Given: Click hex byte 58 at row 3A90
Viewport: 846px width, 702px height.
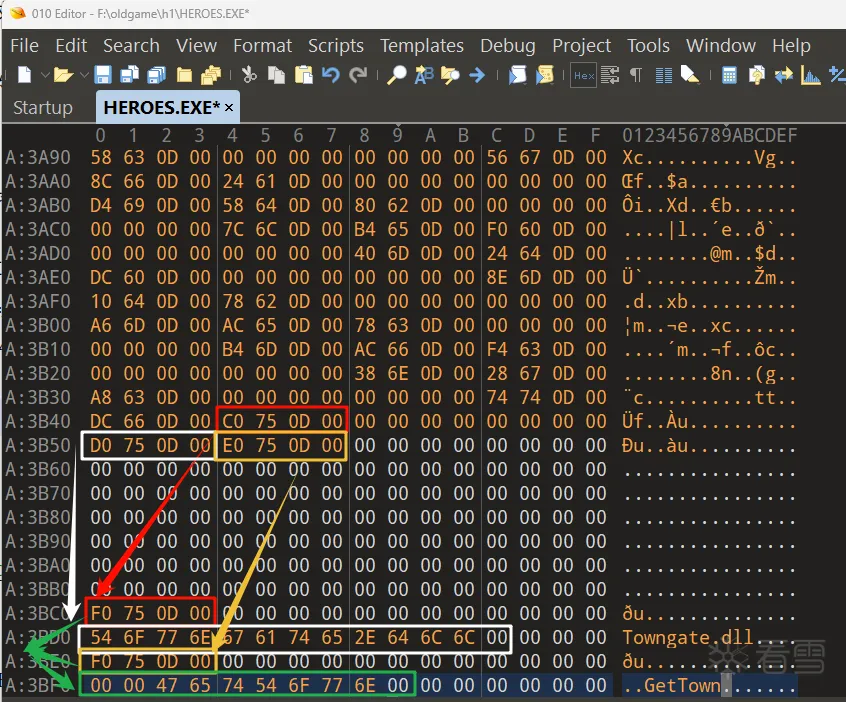Looking at the screenshot, I should [101, 157].
